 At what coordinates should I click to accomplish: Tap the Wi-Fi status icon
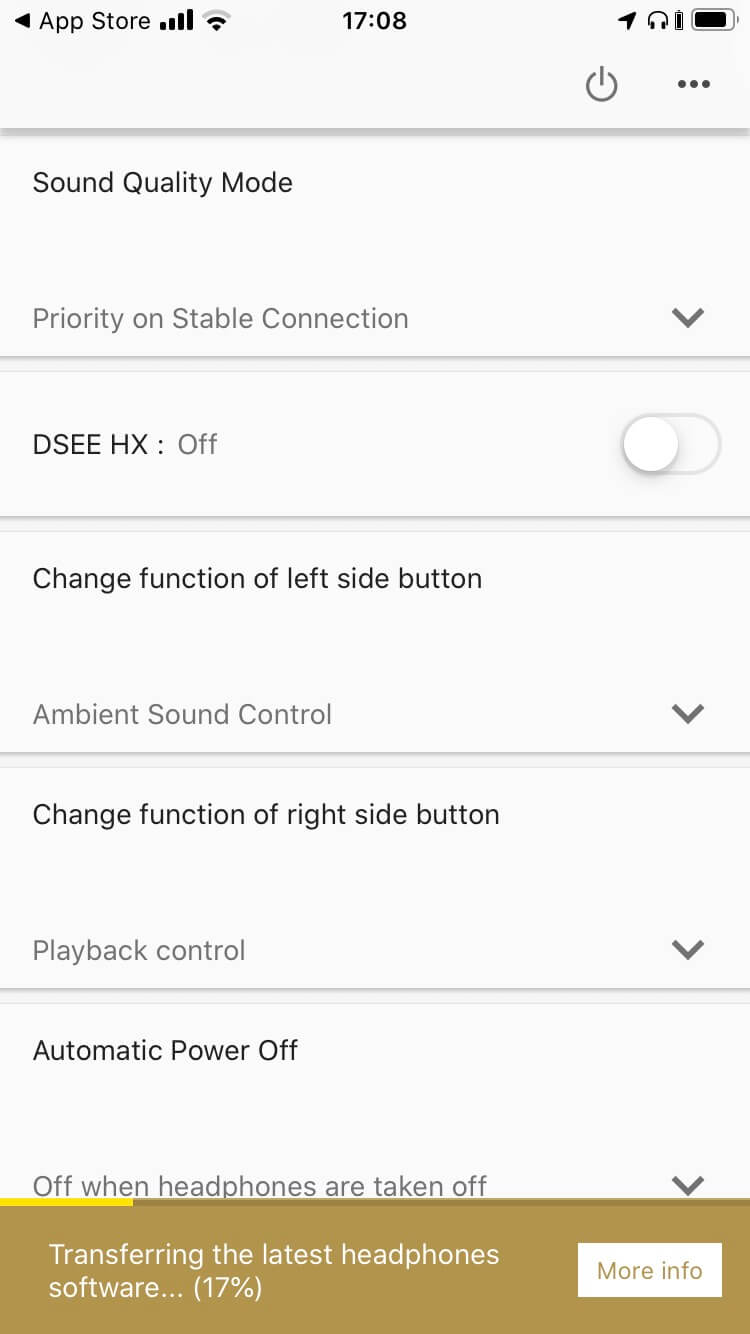[x=214, y=21]
